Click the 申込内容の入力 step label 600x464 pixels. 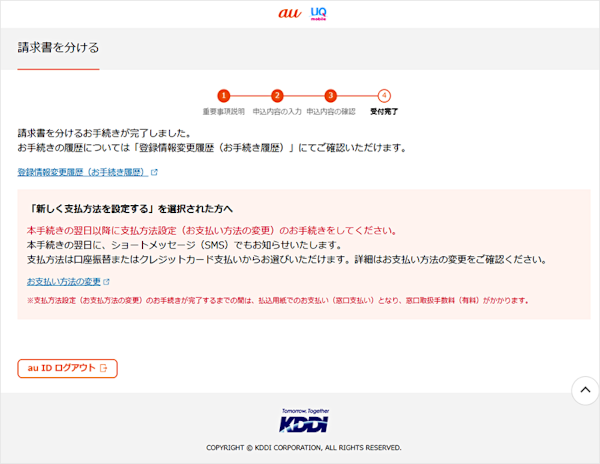tap(277, 112)
